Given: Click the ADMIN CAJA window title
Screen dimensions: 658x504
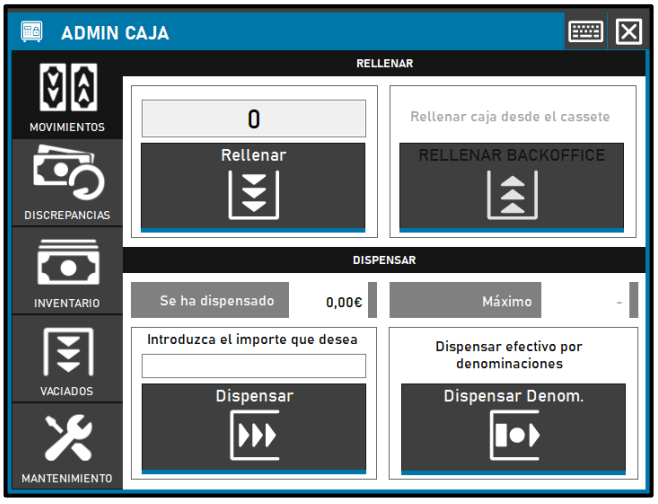Looking at the screenshot, I should click(115, 32).
